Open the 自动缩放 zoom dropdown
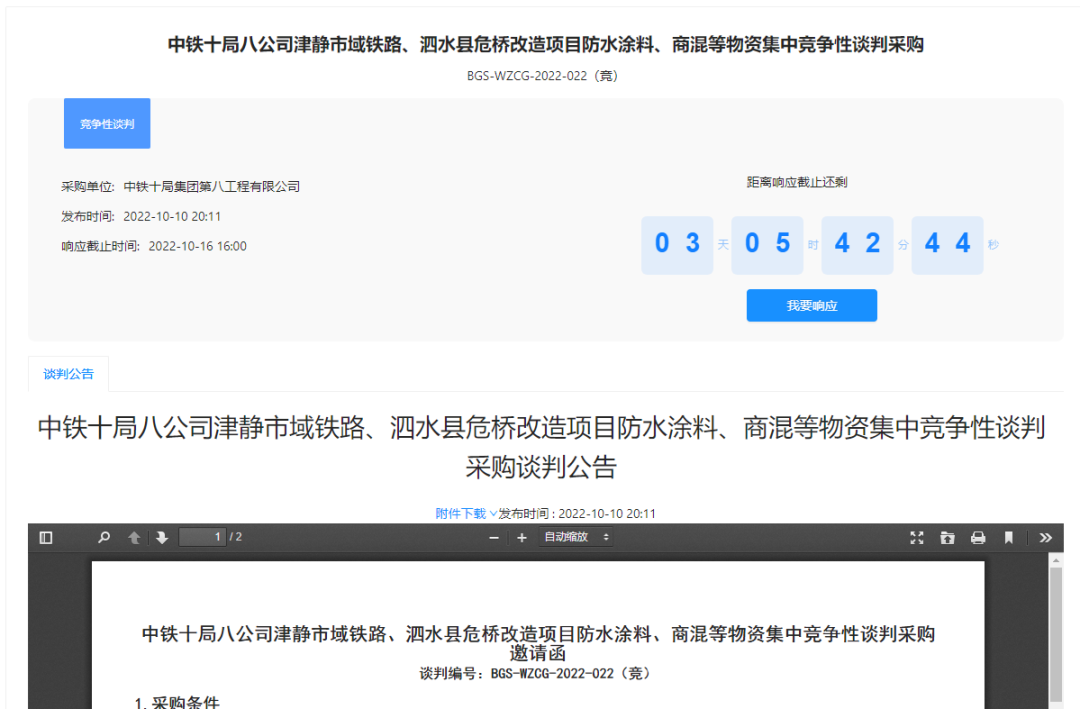1080x709 pixels. pyautogui.click(x=577, y=537)
